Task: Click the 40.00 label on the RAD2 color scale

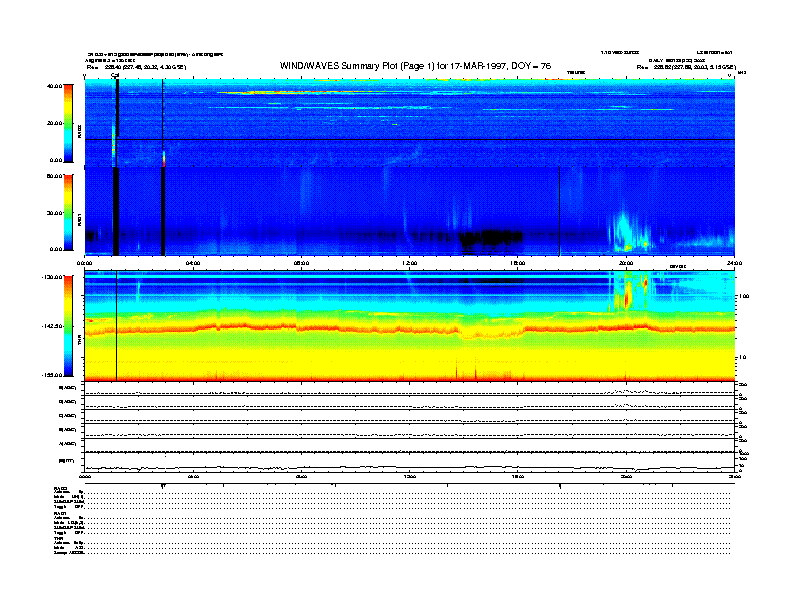Action: [54, 86]
